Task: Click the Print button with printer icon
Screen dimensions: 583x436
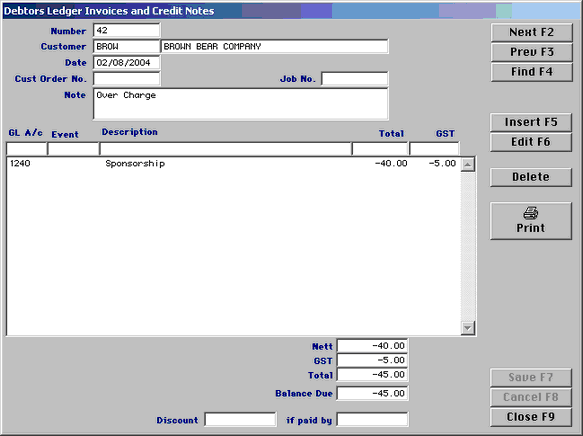Action: pyautogui.click(x=531, y=221)
